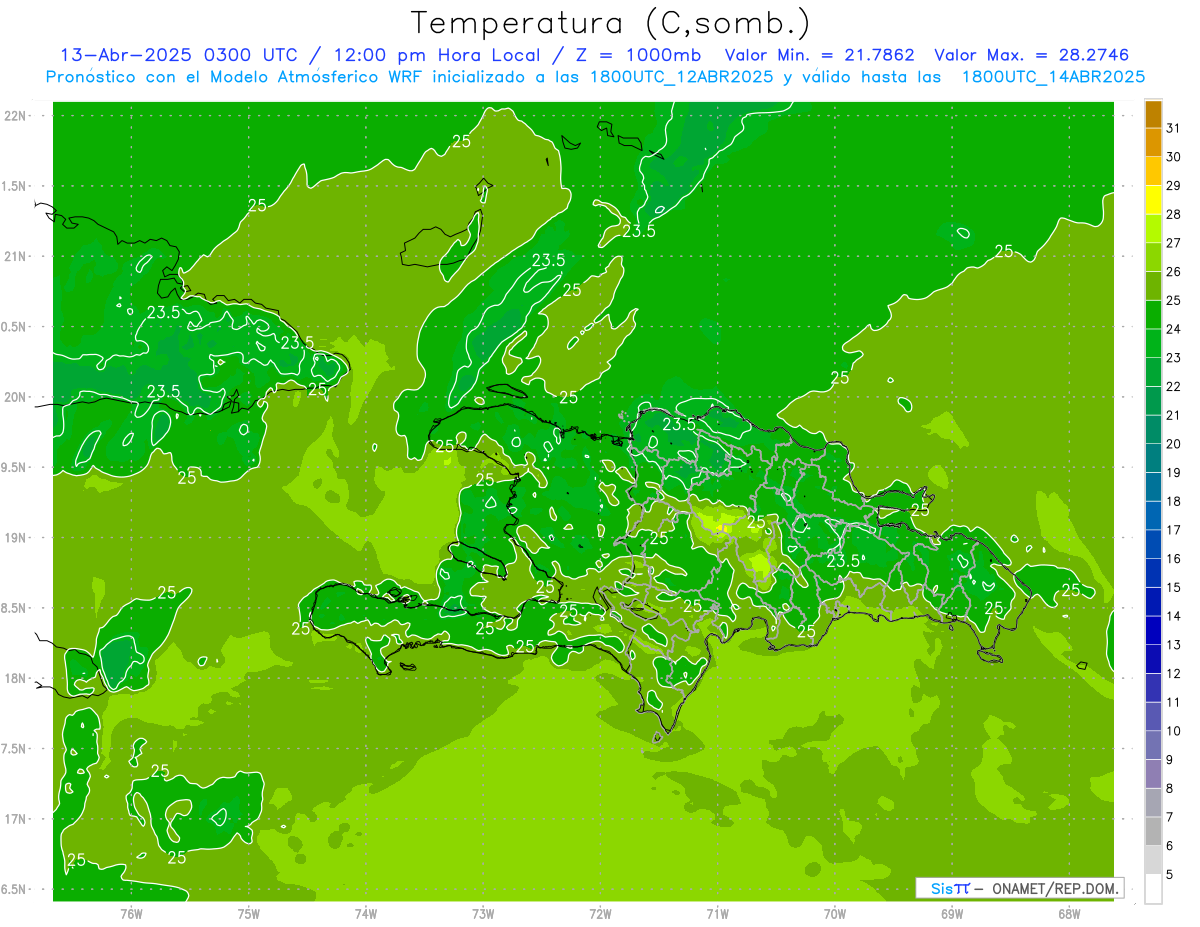
Task: Pick the brown swatch above legend value 31
Action: 1153,114
